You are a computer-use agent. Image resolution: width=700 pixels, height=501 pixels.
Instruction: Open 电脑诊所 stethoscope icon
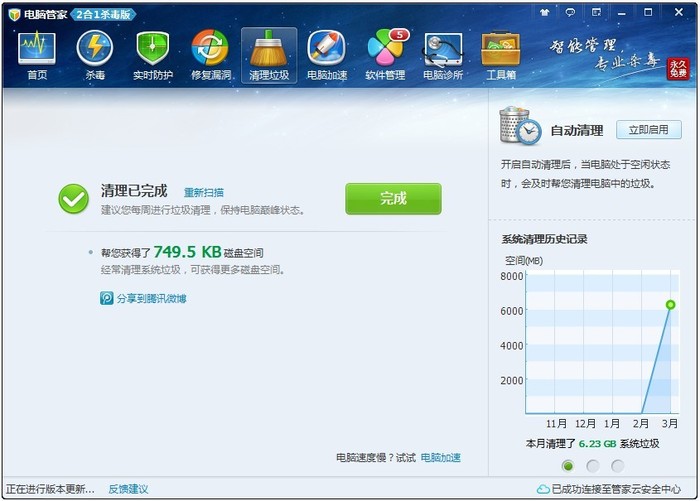[x=443, y=54]
